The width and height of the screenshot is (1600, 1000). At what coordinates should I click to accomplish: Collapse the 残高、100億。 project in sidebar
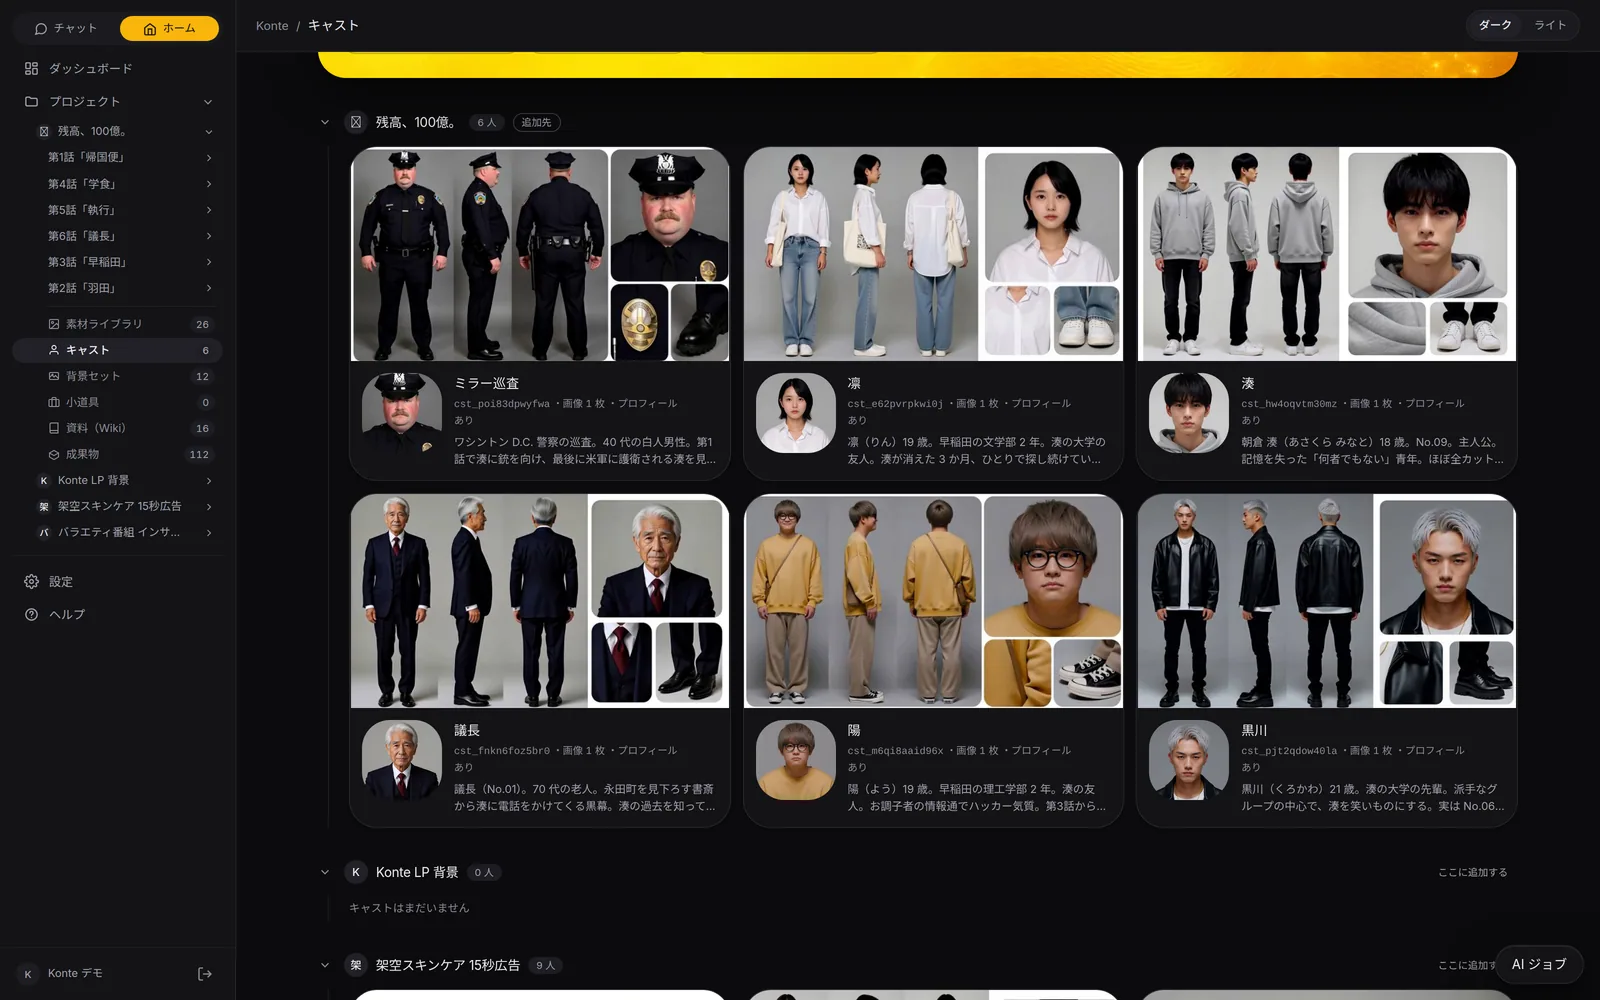tap(209, 132)
